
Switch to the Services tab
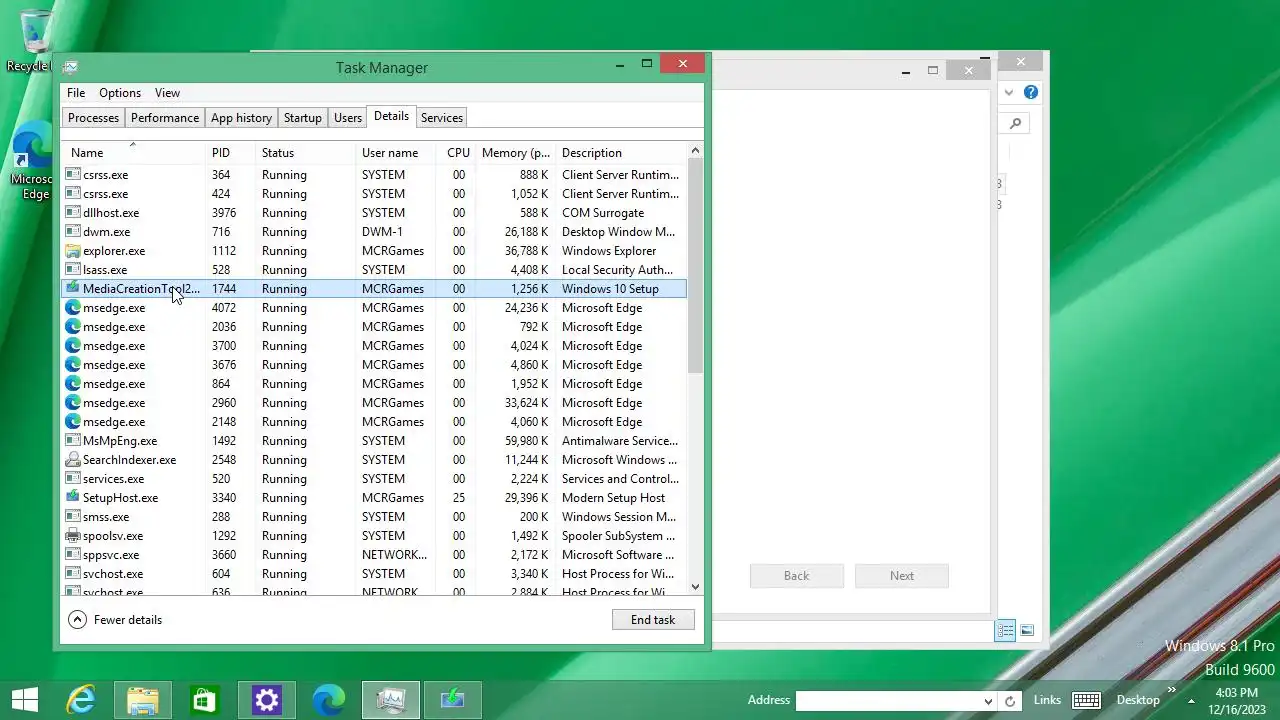click(442, 118)
